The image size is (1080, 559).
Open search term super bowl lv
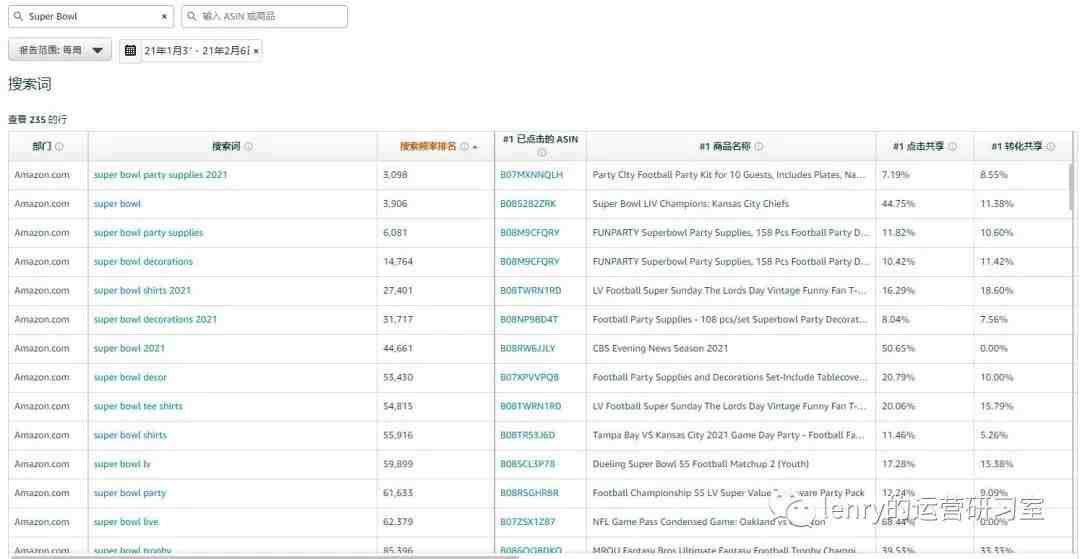click(x=122, y=464)
